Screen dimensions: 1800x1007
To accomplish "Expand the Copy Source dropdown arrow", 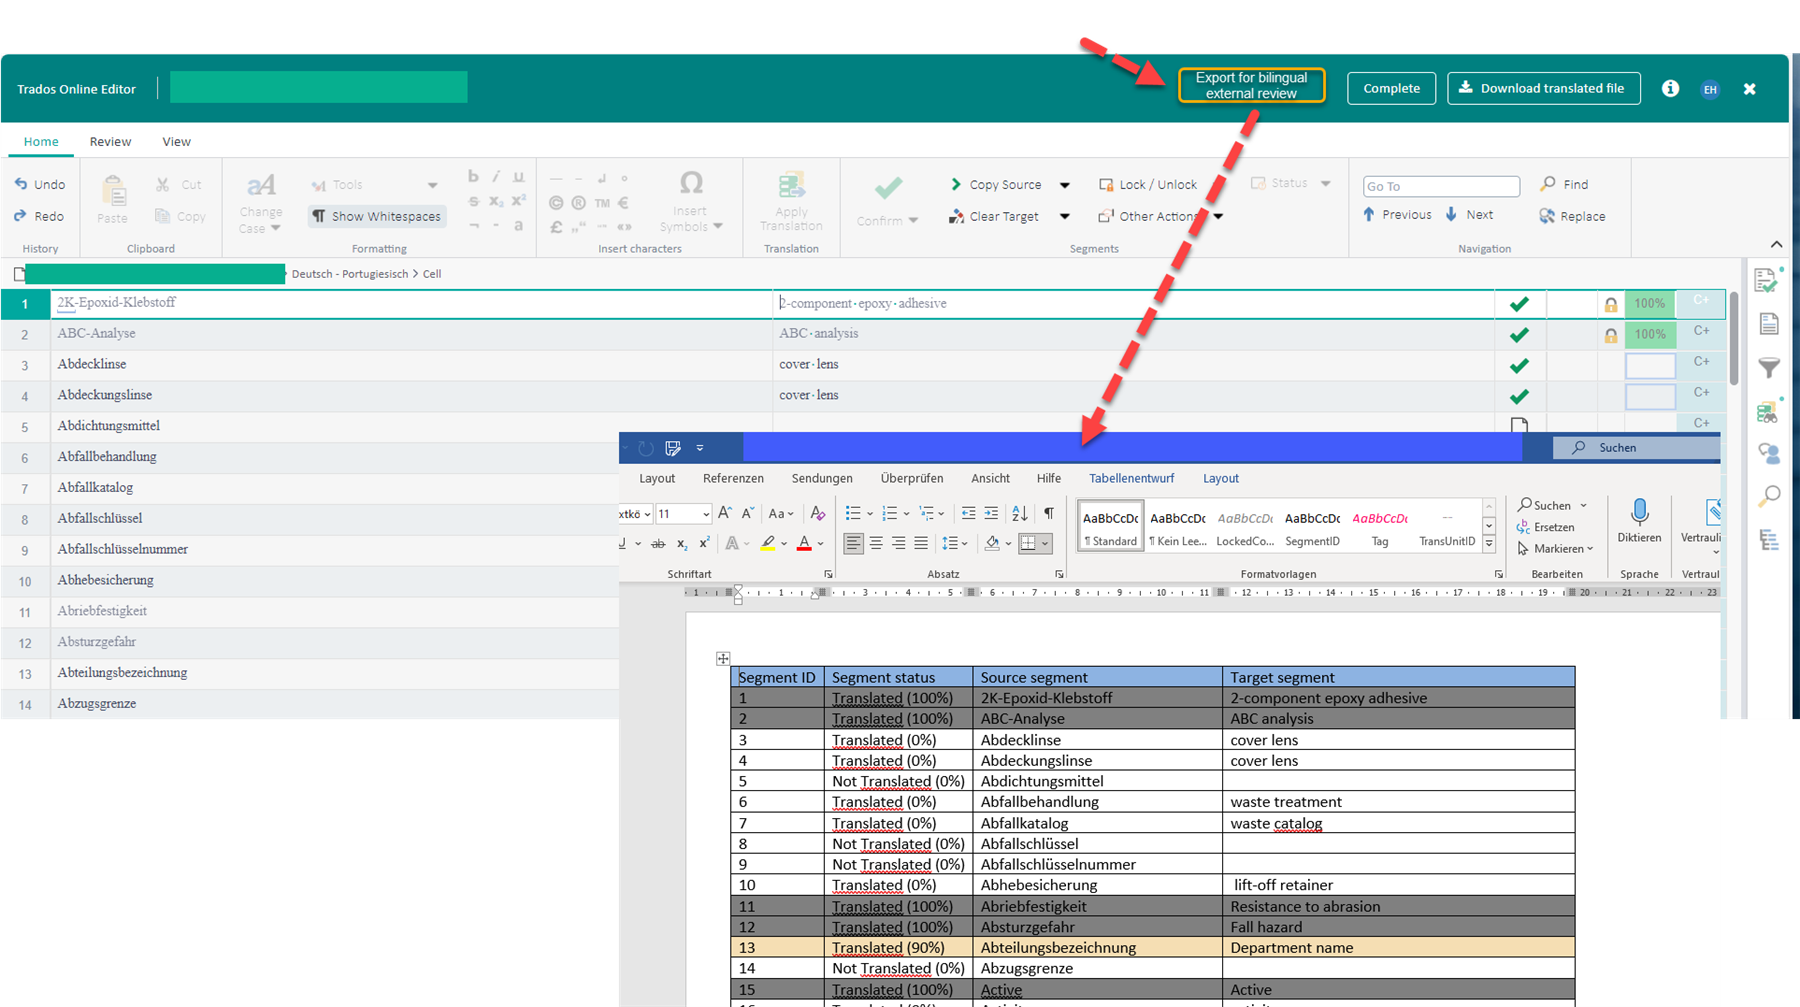I will (1064, 184).
